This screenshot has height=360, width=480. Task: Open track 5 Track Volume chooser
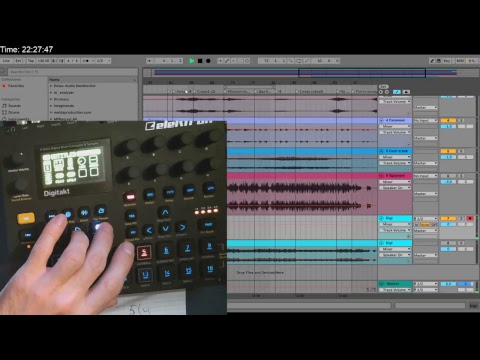coord(395,163)
